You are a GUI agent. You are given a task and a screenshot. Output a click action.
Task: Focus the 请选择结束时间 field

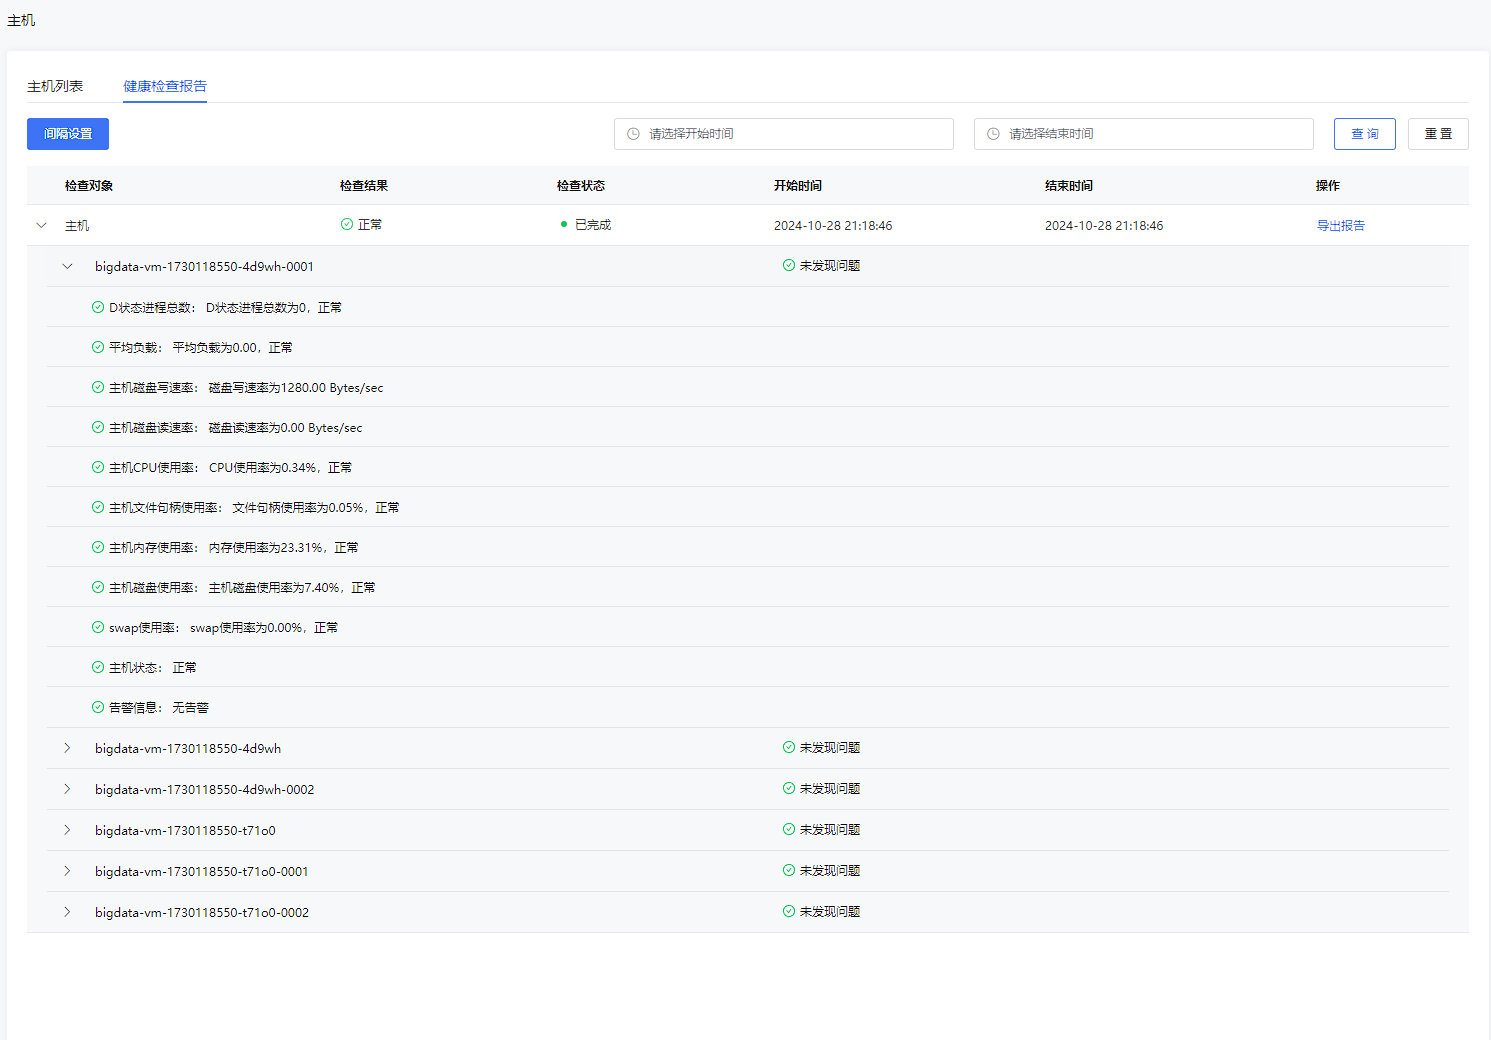(1144, 134)
